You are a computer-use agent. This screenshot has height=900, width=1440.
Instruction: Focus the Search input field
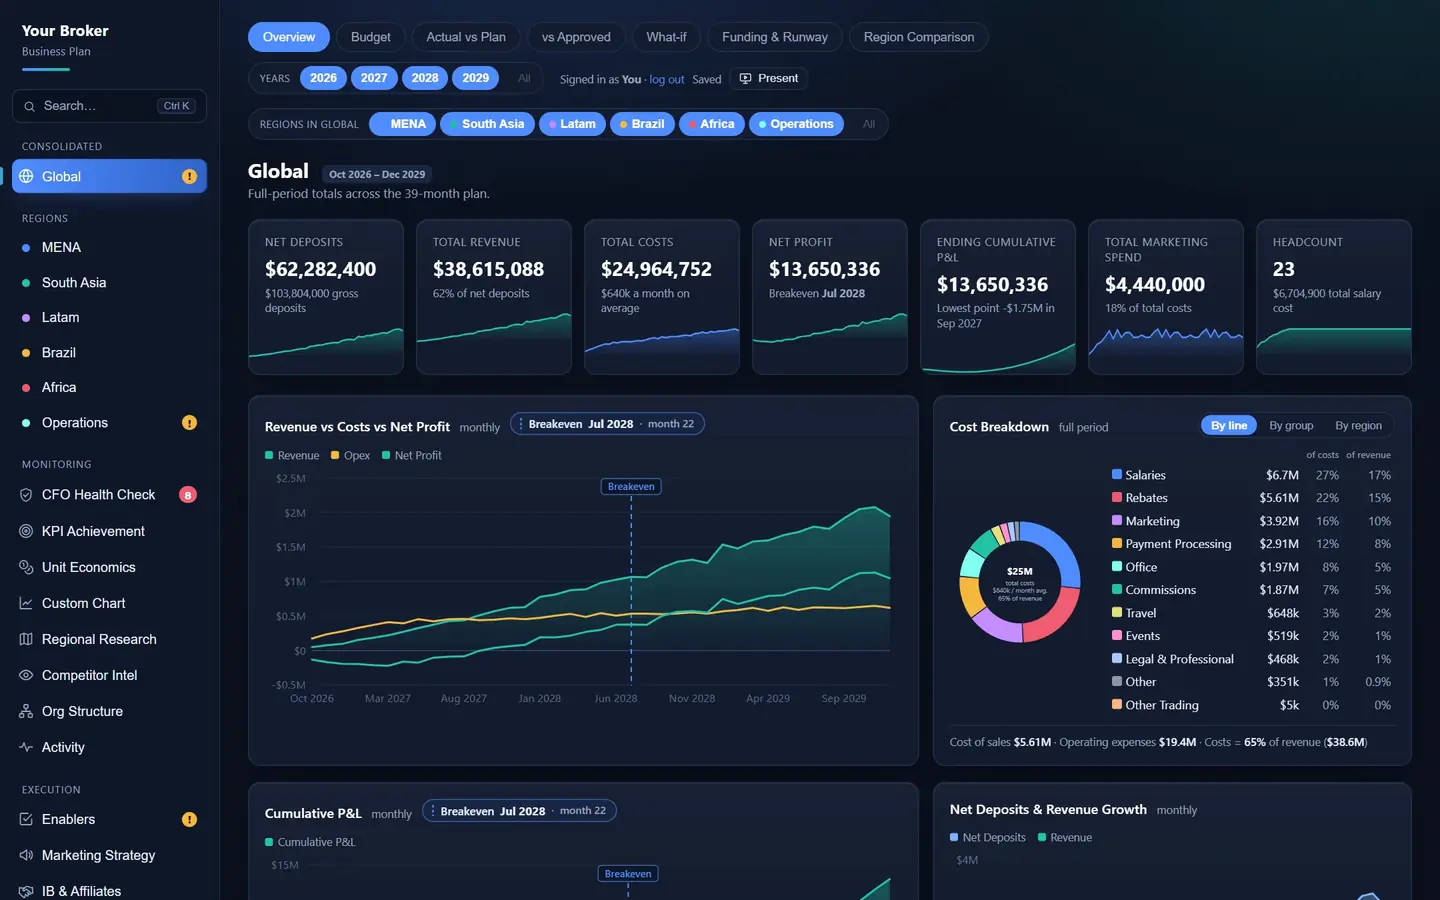[109, 106]
